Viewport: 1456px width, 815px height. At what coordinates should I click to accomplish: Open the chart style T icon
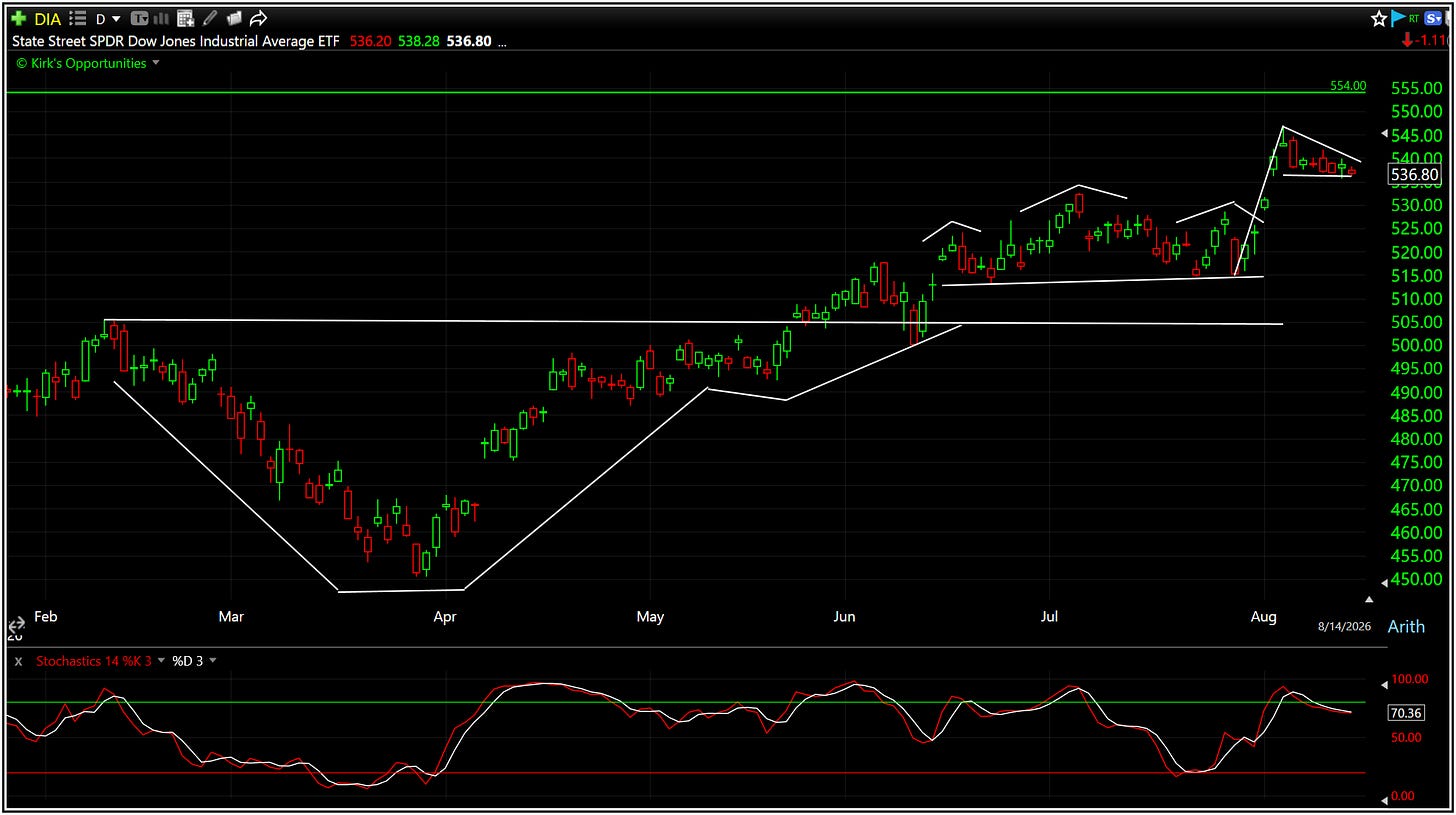tap(139, 19)
